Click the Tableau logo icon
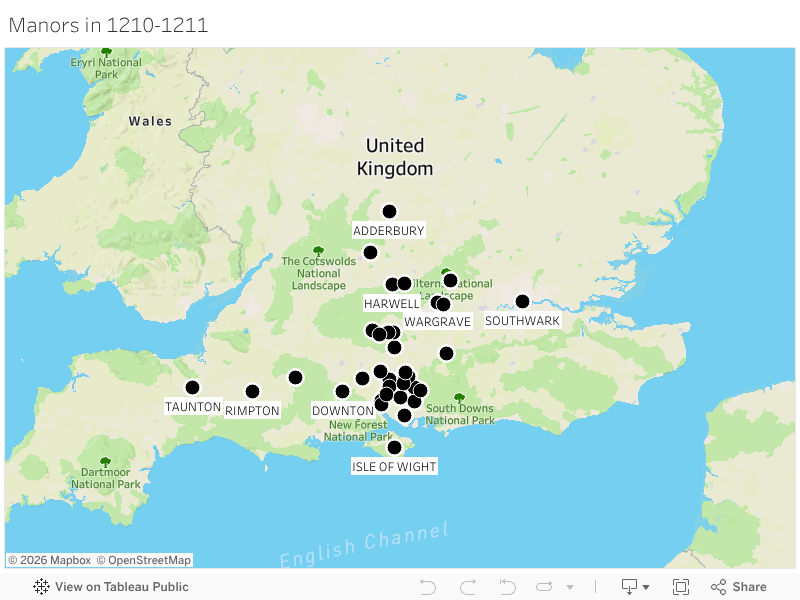The image size is (800, 600). pyautogui.click(x=41, y=587)
